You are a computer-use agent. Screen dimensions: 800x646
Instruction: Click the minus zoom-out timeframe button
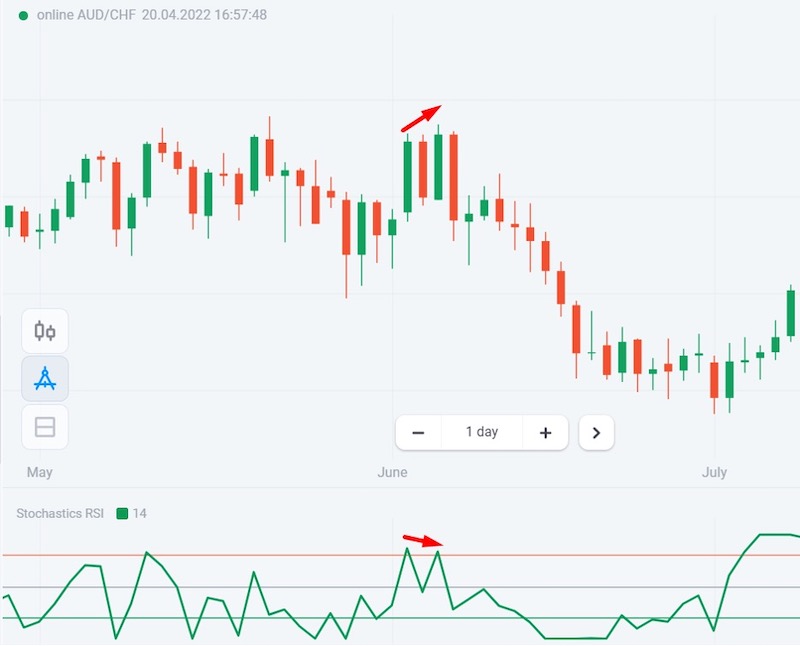click(x=419, y=433)
